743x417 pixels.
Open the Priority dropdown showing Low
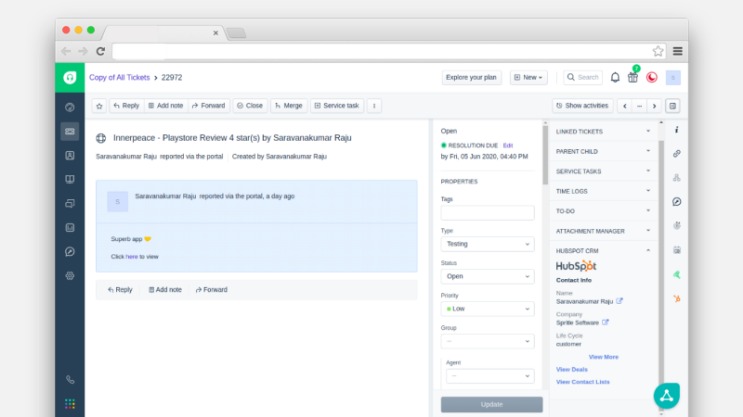[x=487, y=309]
